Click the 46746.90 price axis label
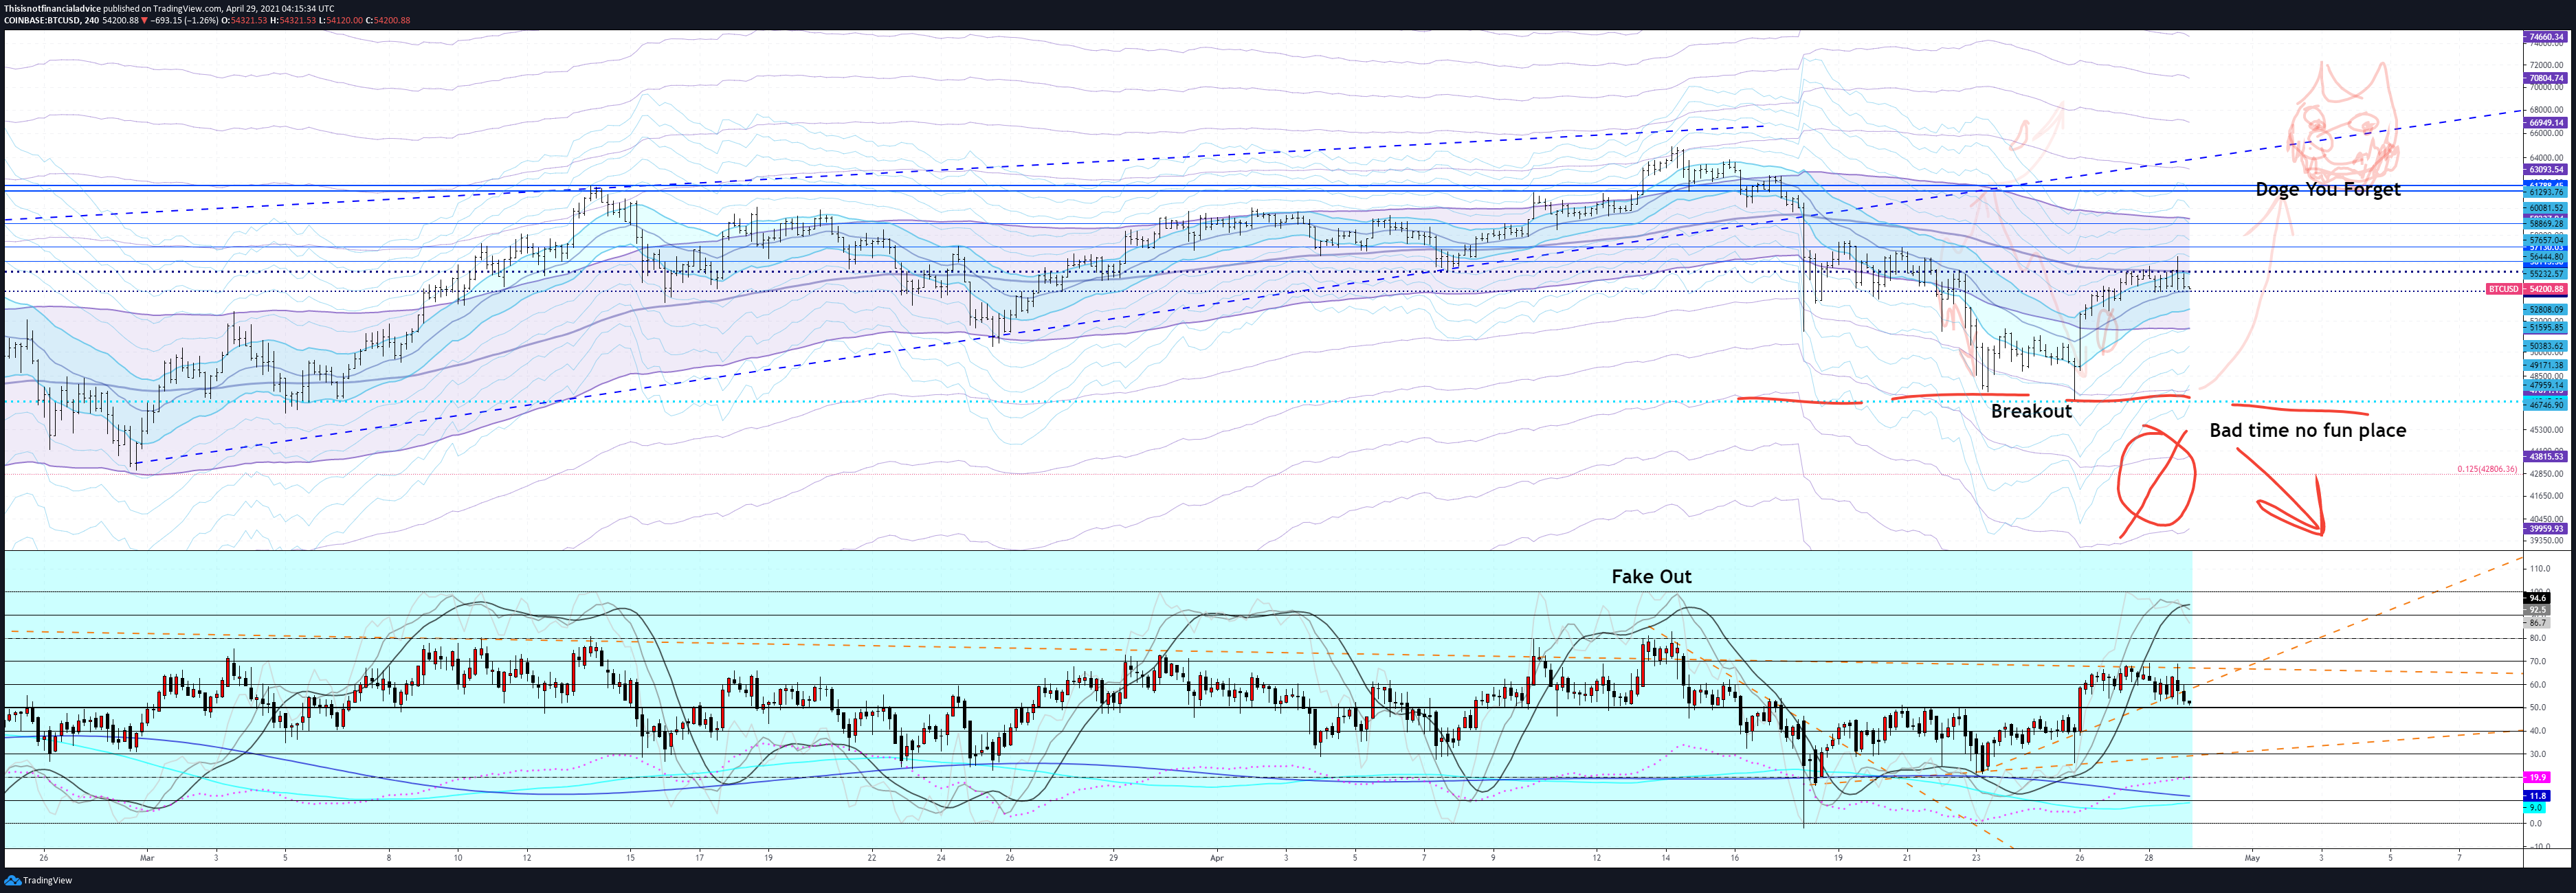The width and height of the screenshot is (2576, 893). point(2545,405)
